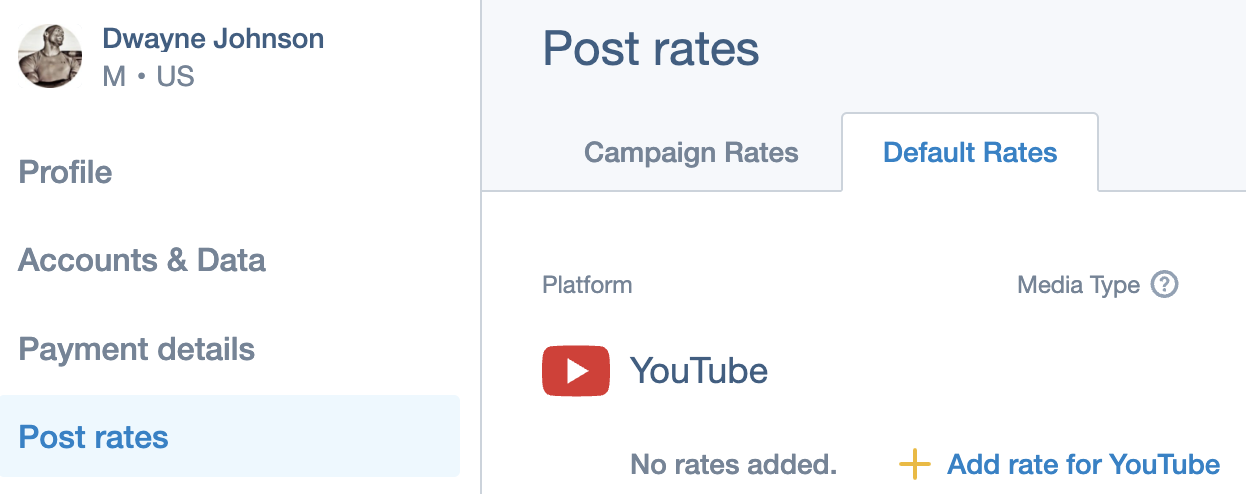The height and width of the screenshot is (494, 1246).
Task: Click the Post rates page heading
Action: pos(651,48)
